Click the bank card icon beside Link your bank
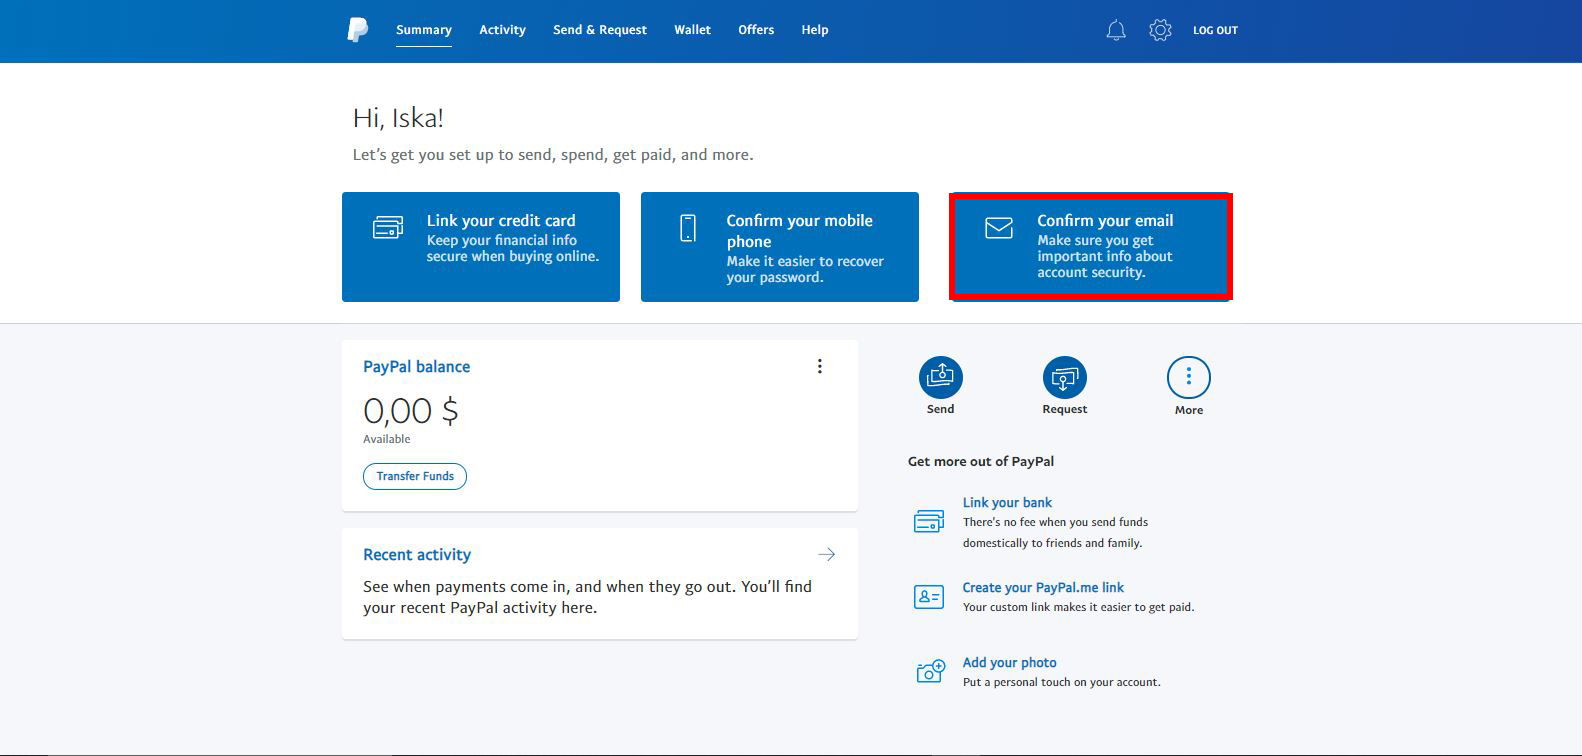1582x756 pixels. point(929,521)
